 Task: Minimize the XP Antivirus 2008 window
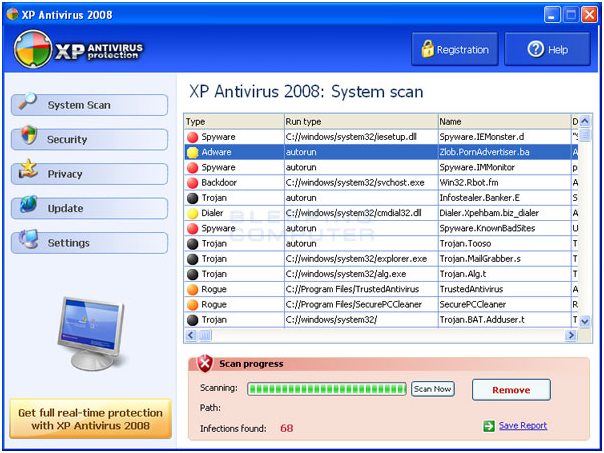[552, 15]
